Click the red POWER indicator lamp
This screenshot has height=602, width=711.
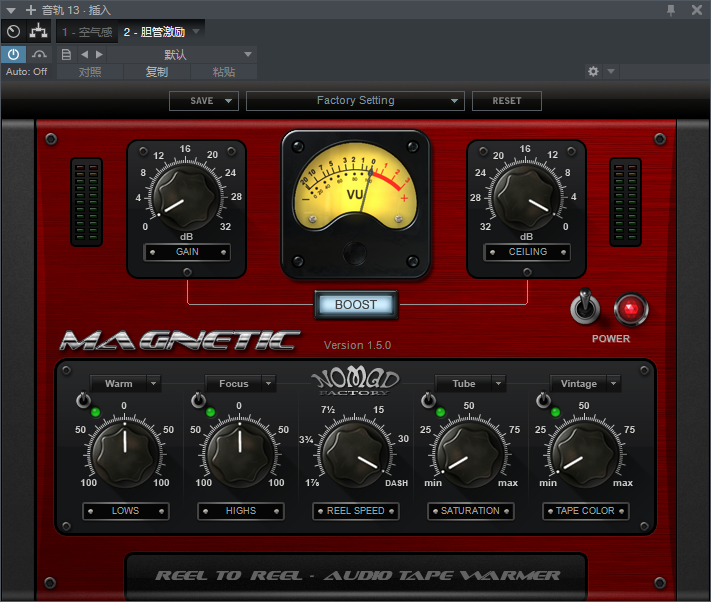(631, 310)
